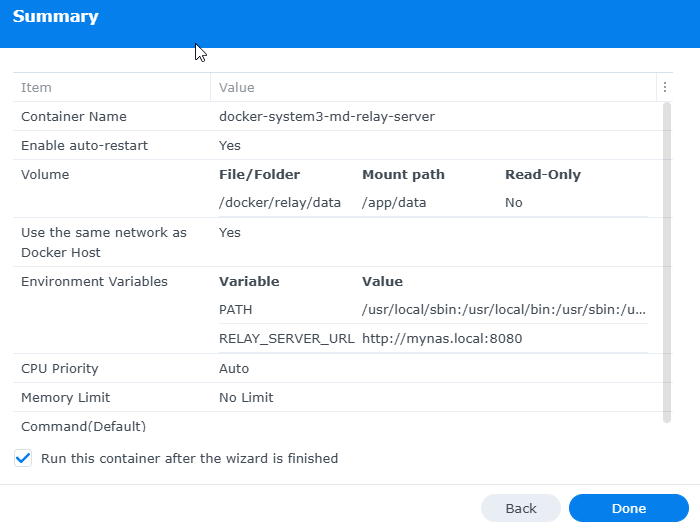
Task: Click the Yes value for auto-restart
Action: (x=229, y=146)
